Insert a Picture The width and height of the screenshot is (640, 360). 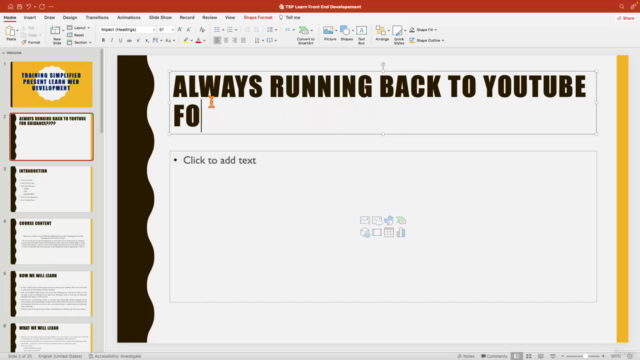(329, 33)
